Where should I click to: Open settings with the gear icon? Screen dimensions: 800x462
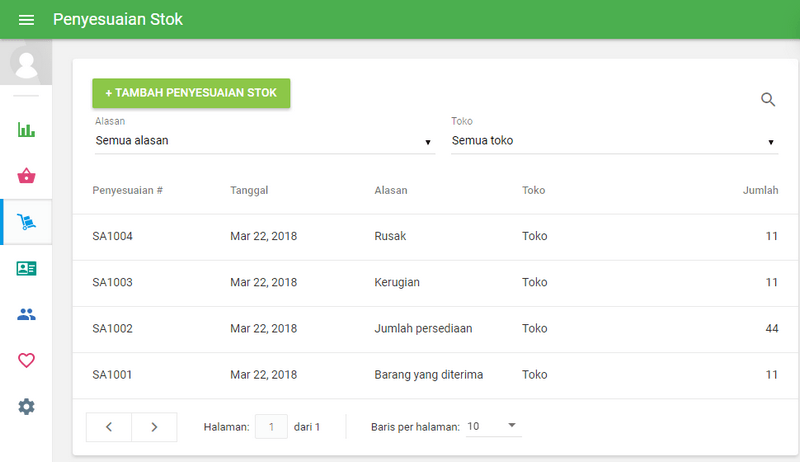tap(26, 406)
